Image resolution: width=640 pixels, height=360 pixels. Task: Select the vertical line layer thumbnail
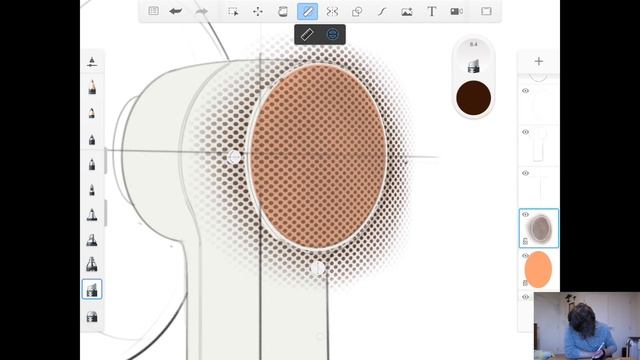pos(540,187)
